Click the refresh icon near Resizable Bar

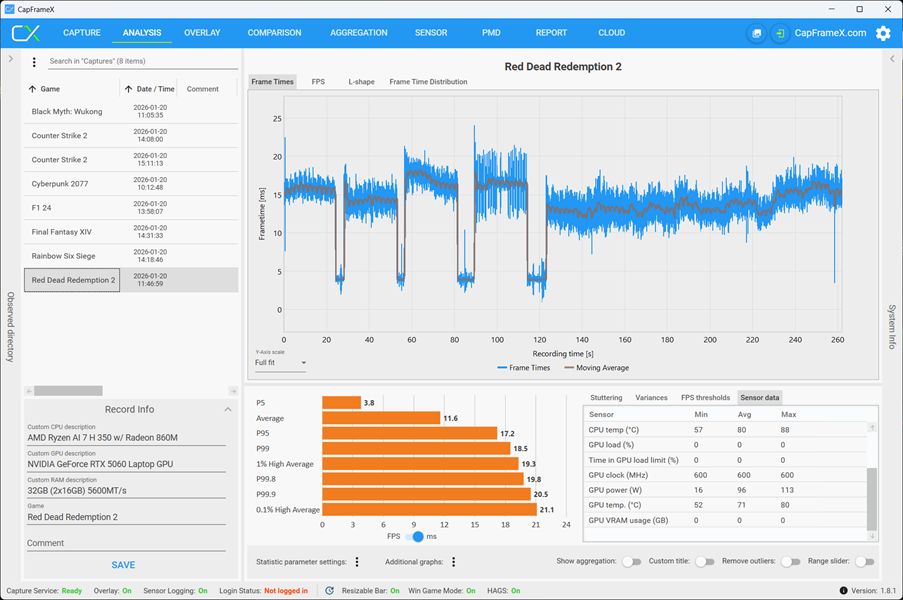coord(330,591)
